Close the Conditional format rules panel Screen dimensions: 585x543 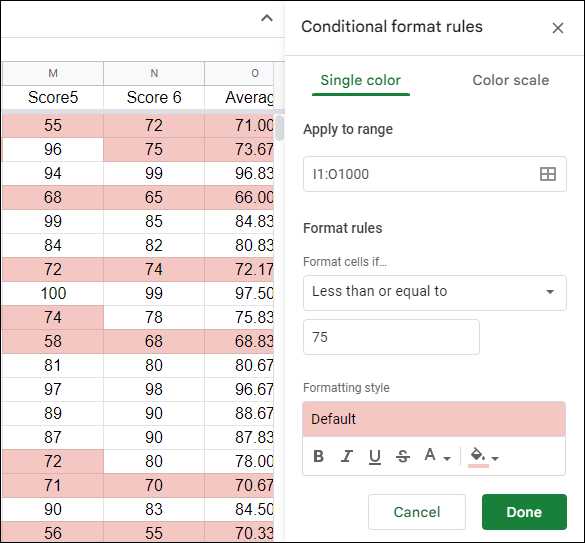pyautogui.click(x=558, y=28)
